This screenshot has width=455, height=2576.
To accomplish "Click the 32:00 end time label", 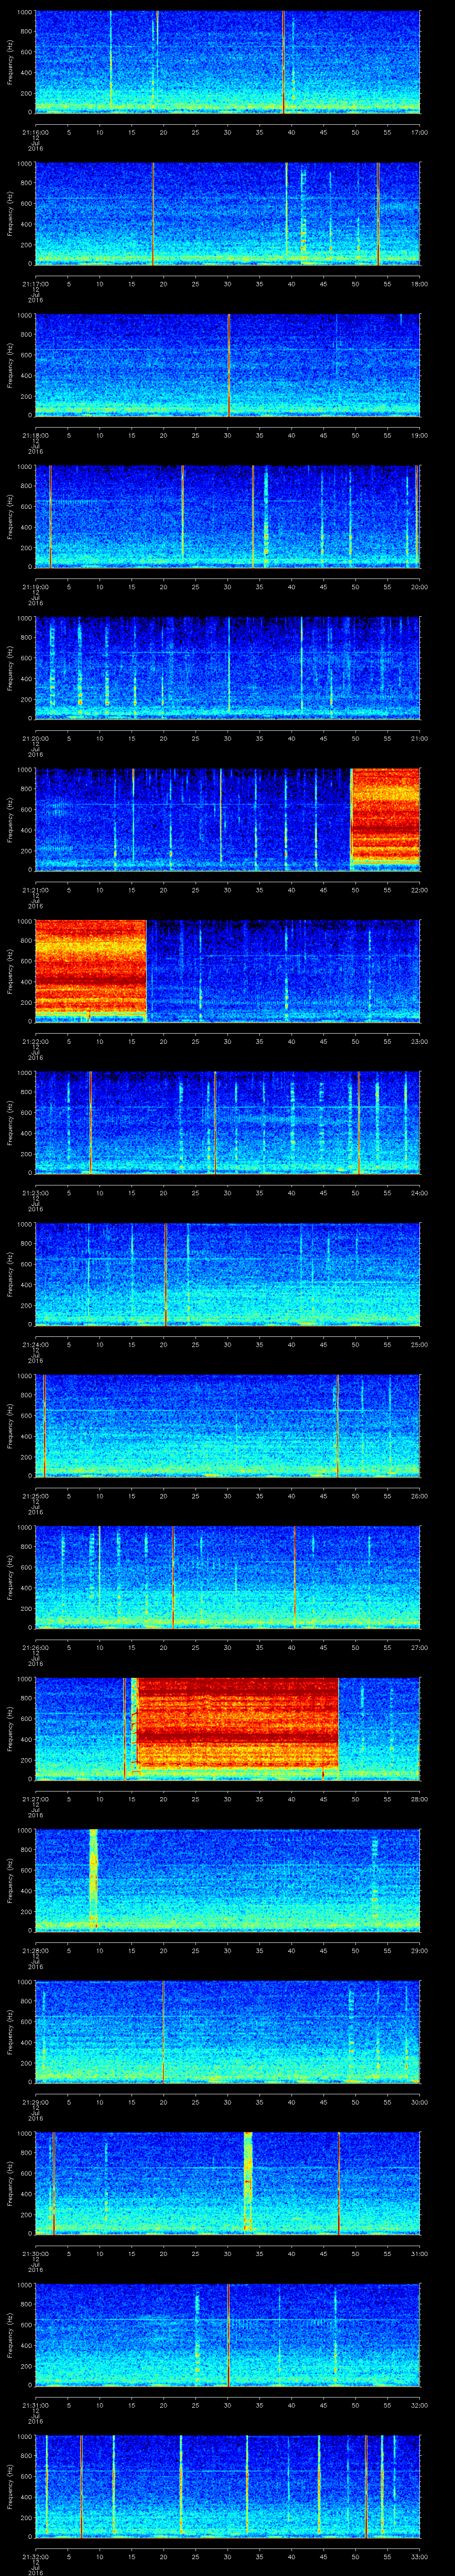I will point(420,2406).
